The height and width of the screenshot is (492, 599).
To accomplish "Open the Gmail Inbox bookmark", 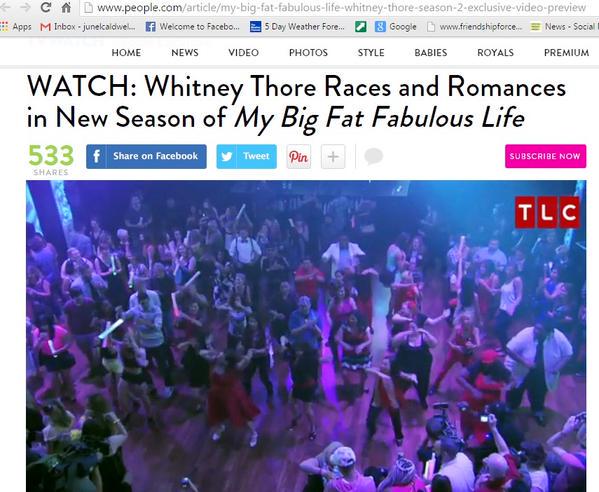I will [x=88, y=26].
